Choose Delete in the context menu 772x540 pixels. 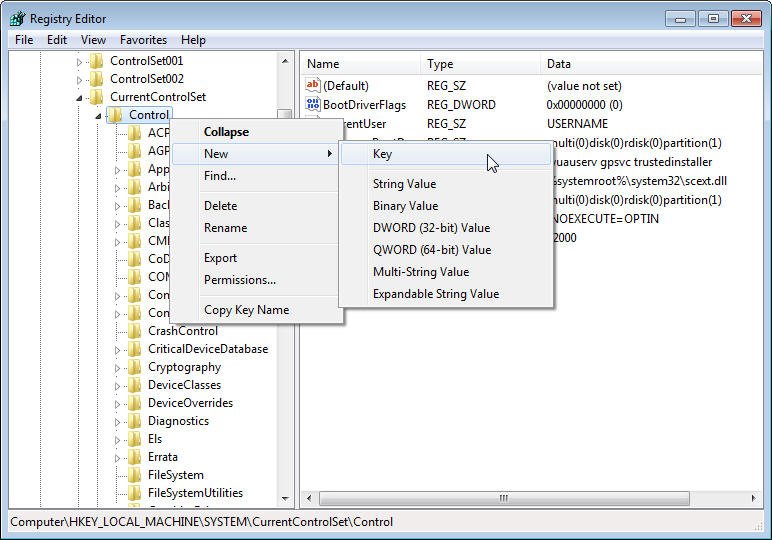[x=256, y=206]
